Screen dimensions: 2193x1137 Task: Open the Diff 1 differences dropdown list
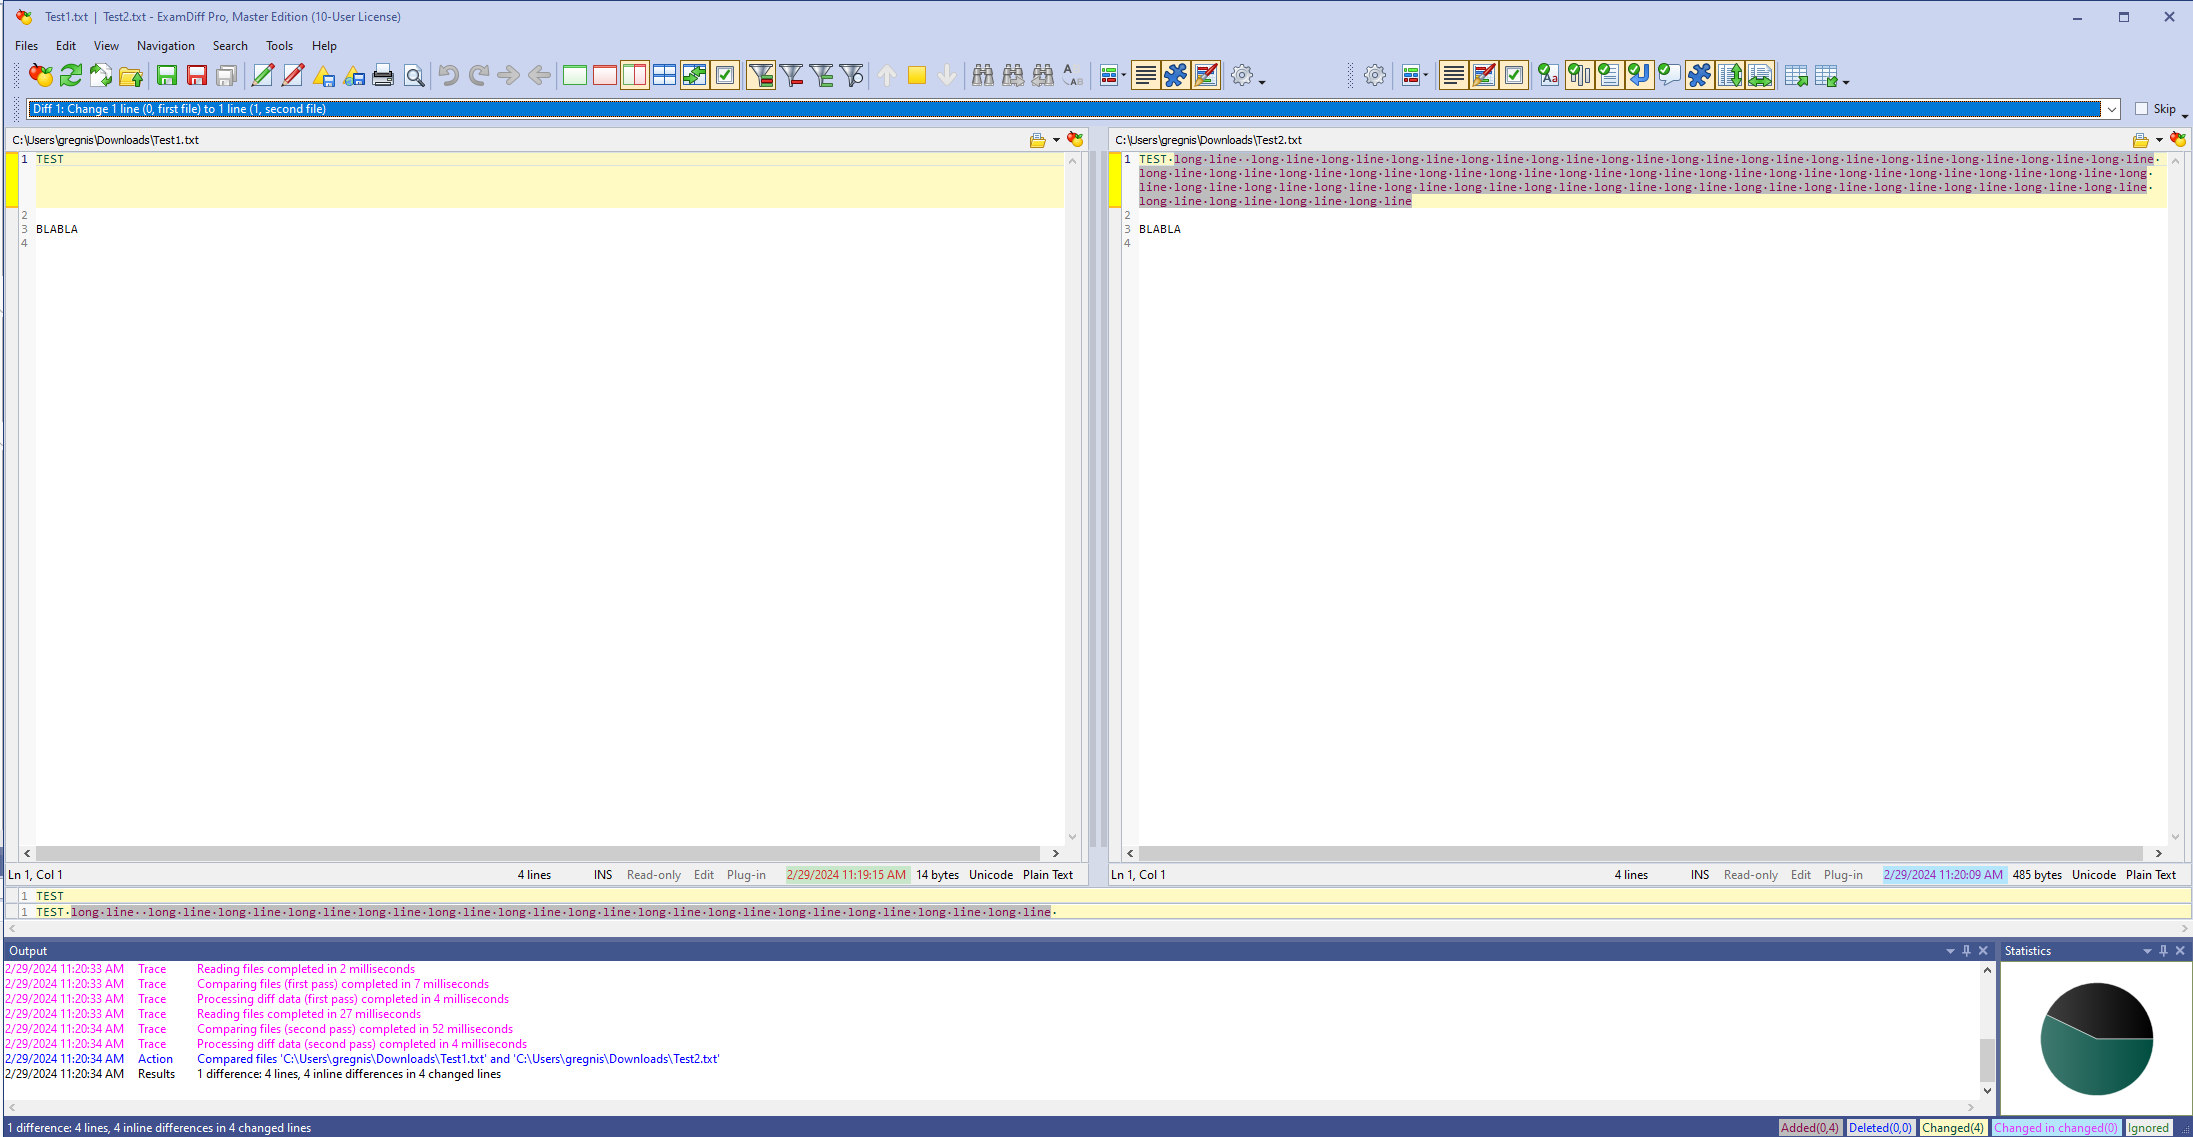click(2111, 109)
